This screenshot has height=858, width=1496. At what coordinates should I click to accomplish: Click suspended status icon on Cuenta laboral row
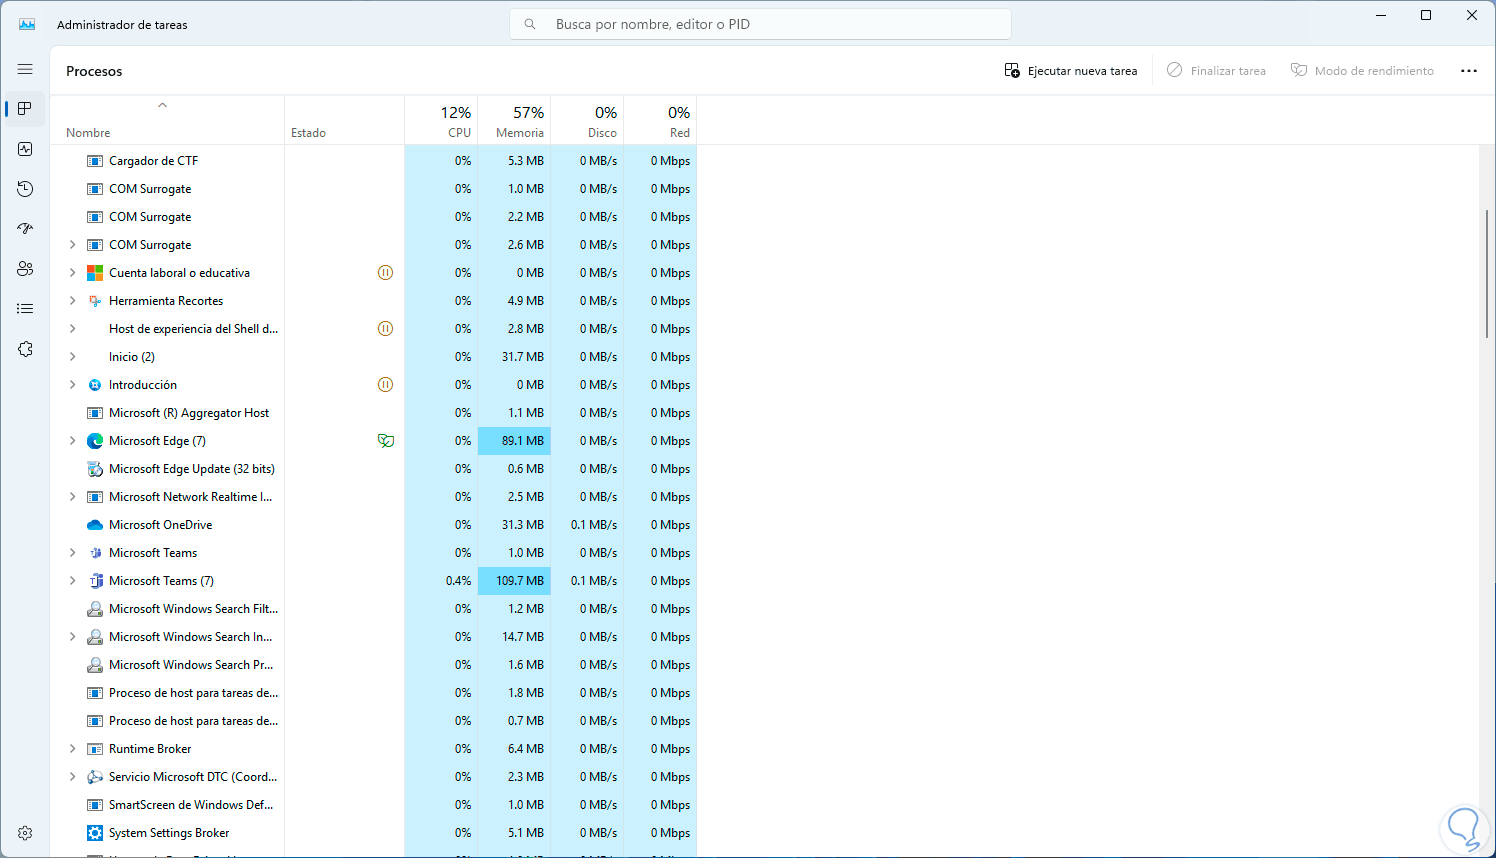[385, 273]
